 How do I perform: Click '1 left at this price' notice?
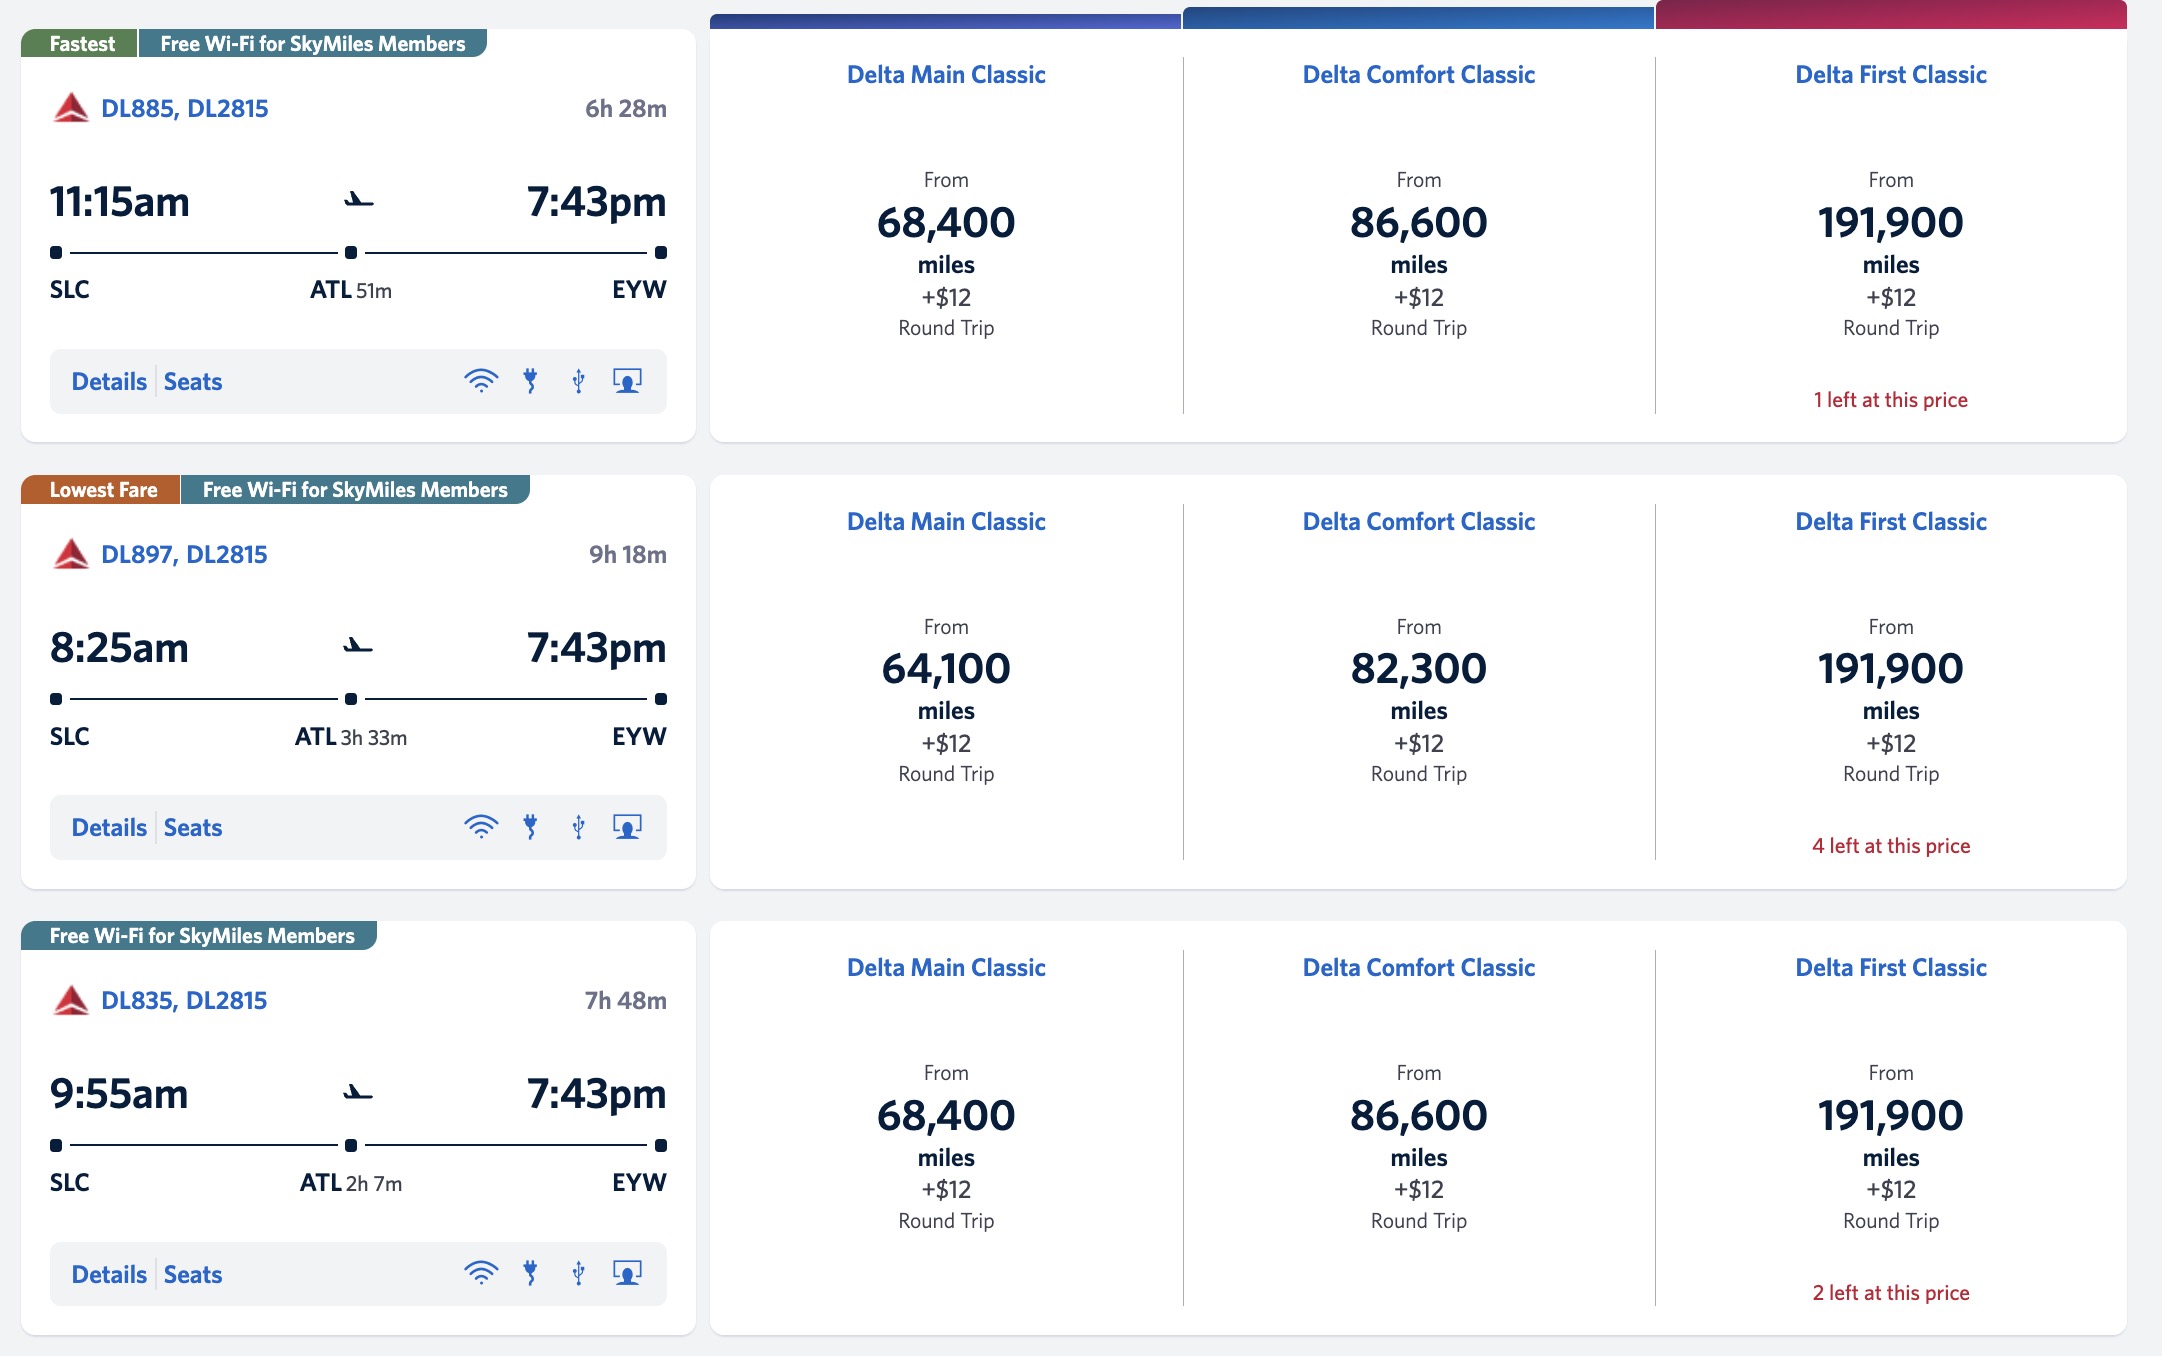coord(1891,400)
